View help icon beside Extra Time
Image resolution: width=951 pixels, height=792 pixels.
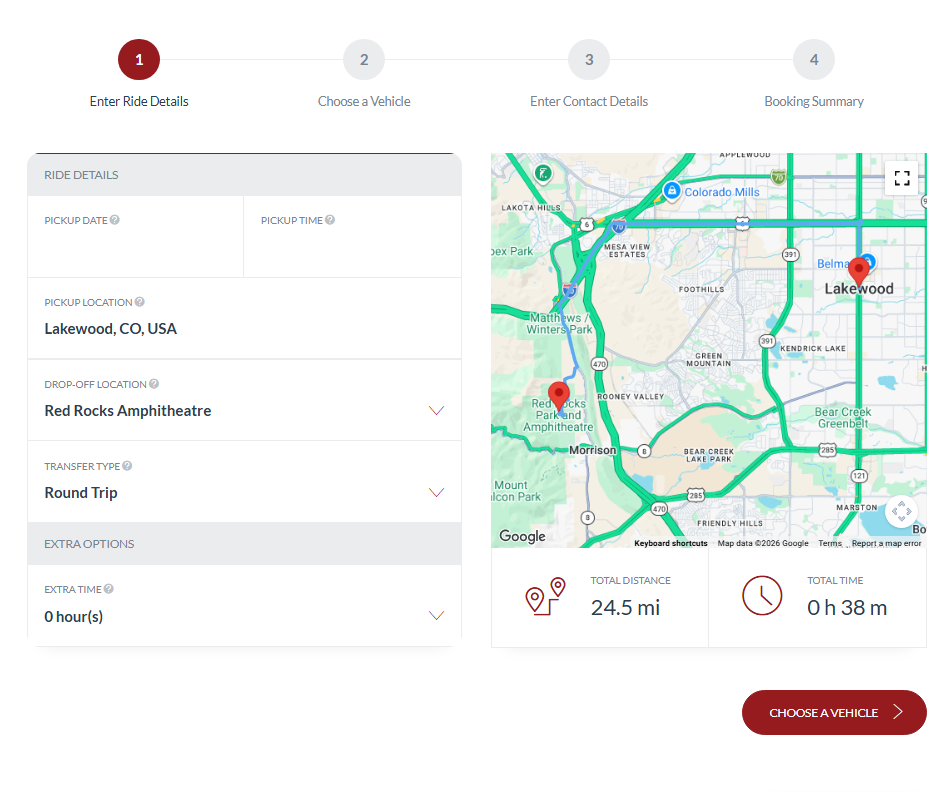(x=109, y=588)
